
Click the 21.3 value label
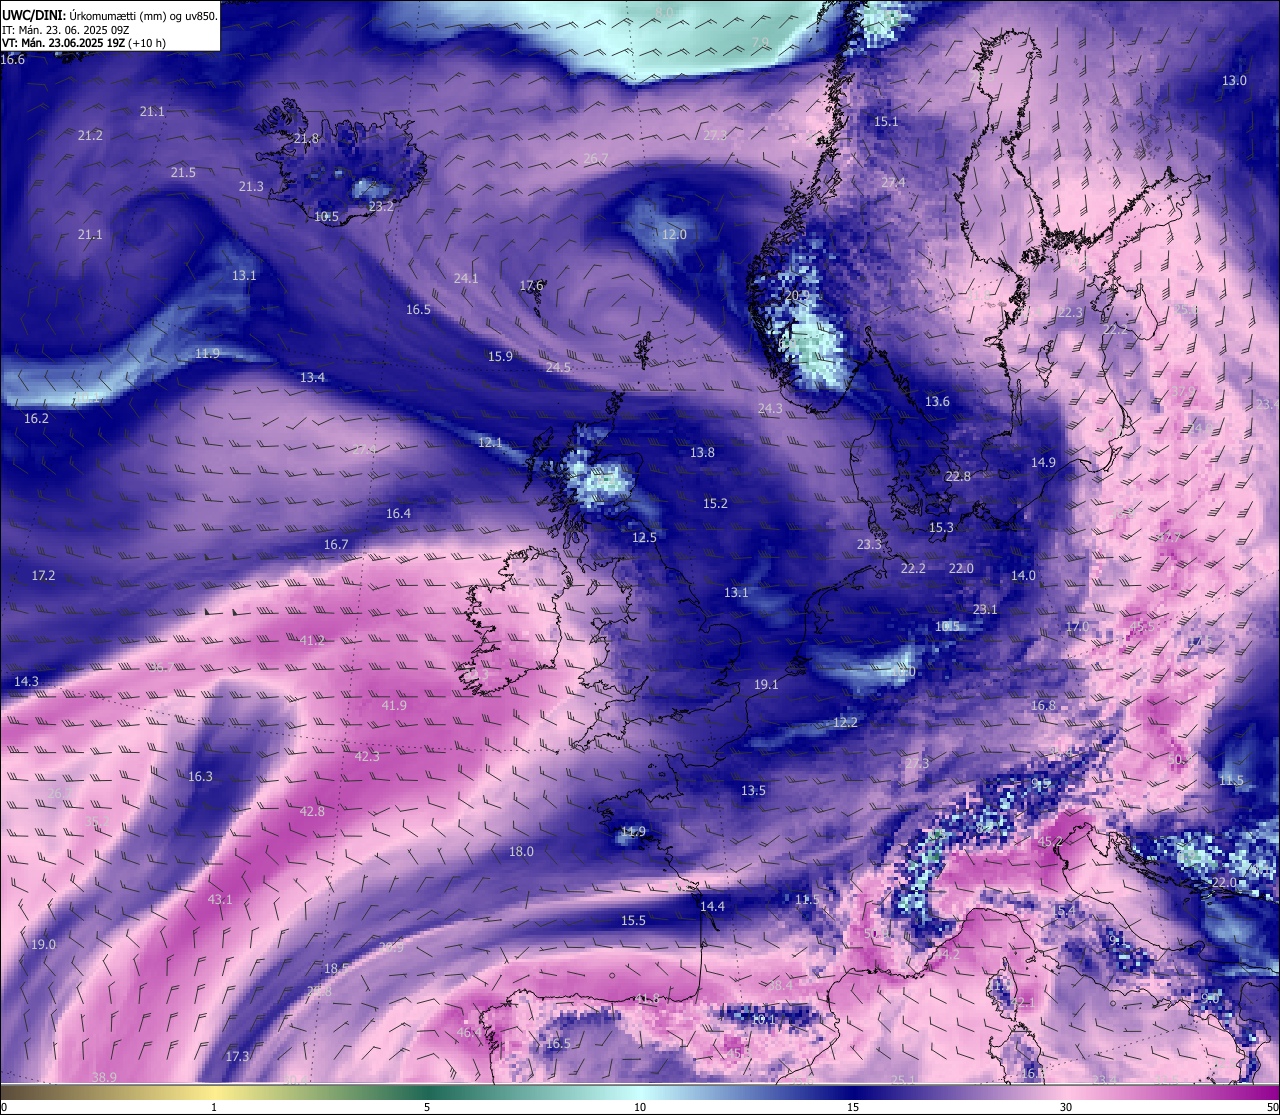251,187
